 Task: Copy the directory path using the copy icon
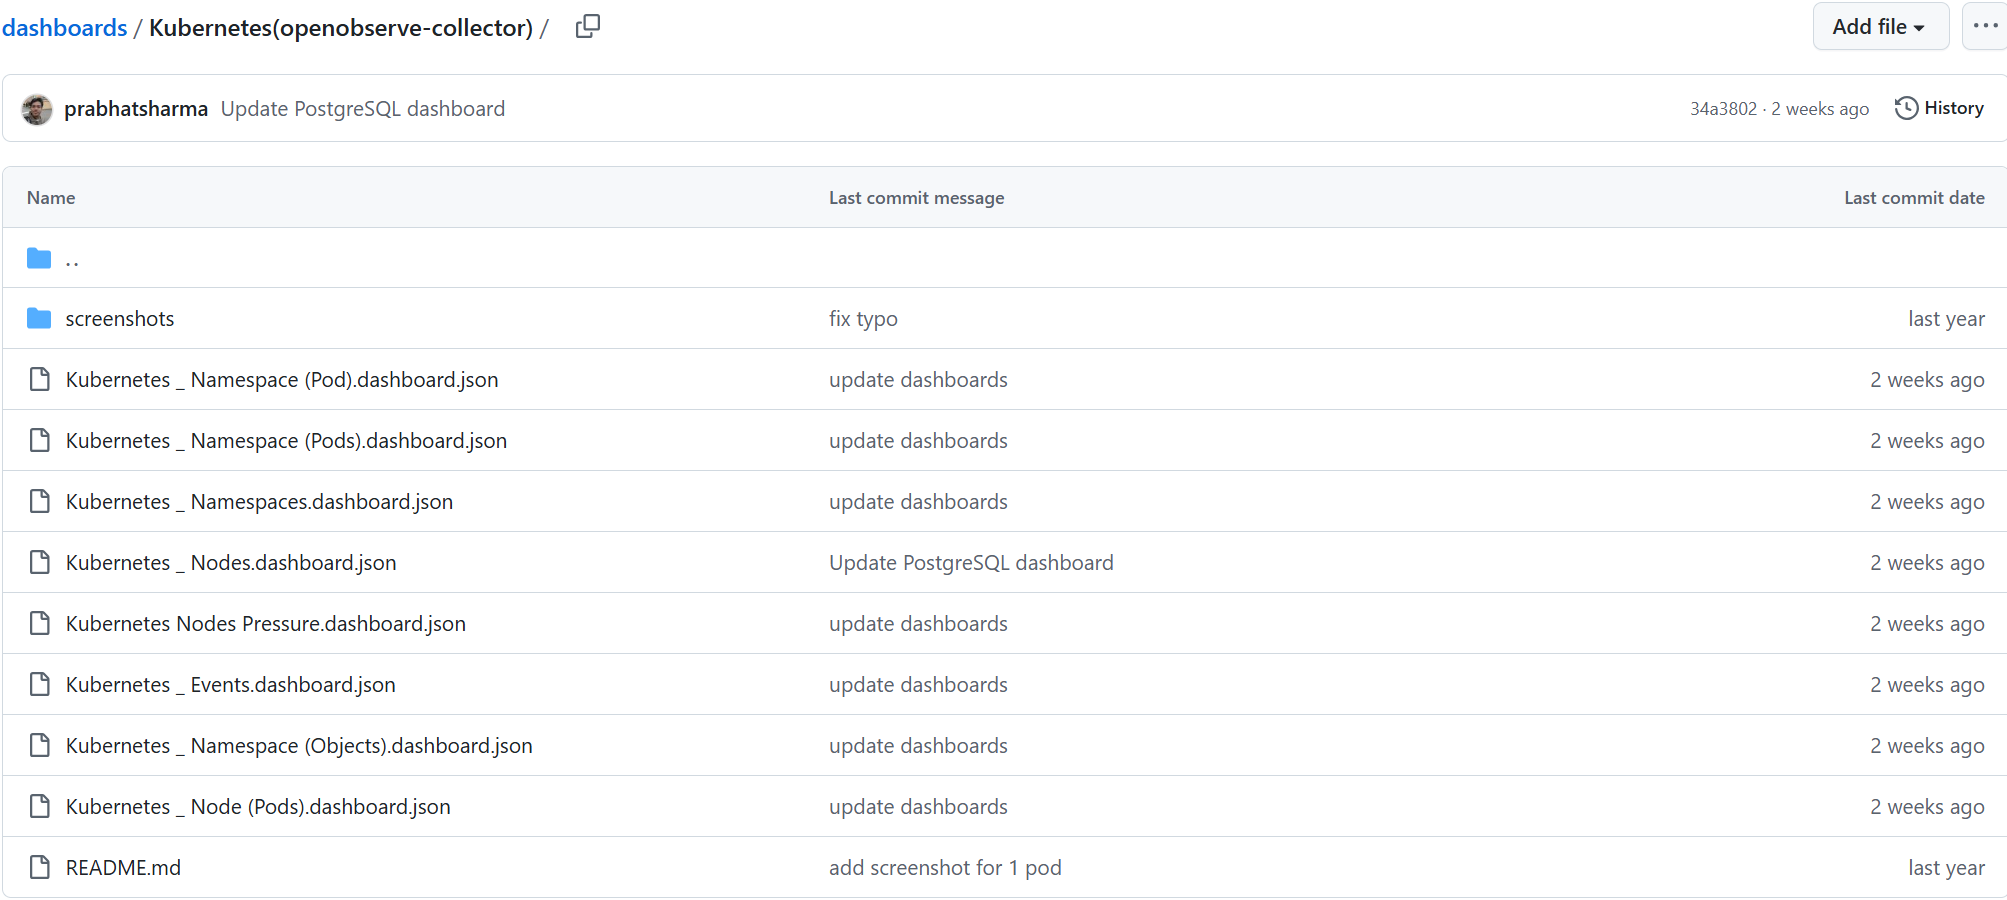[588, 27]
